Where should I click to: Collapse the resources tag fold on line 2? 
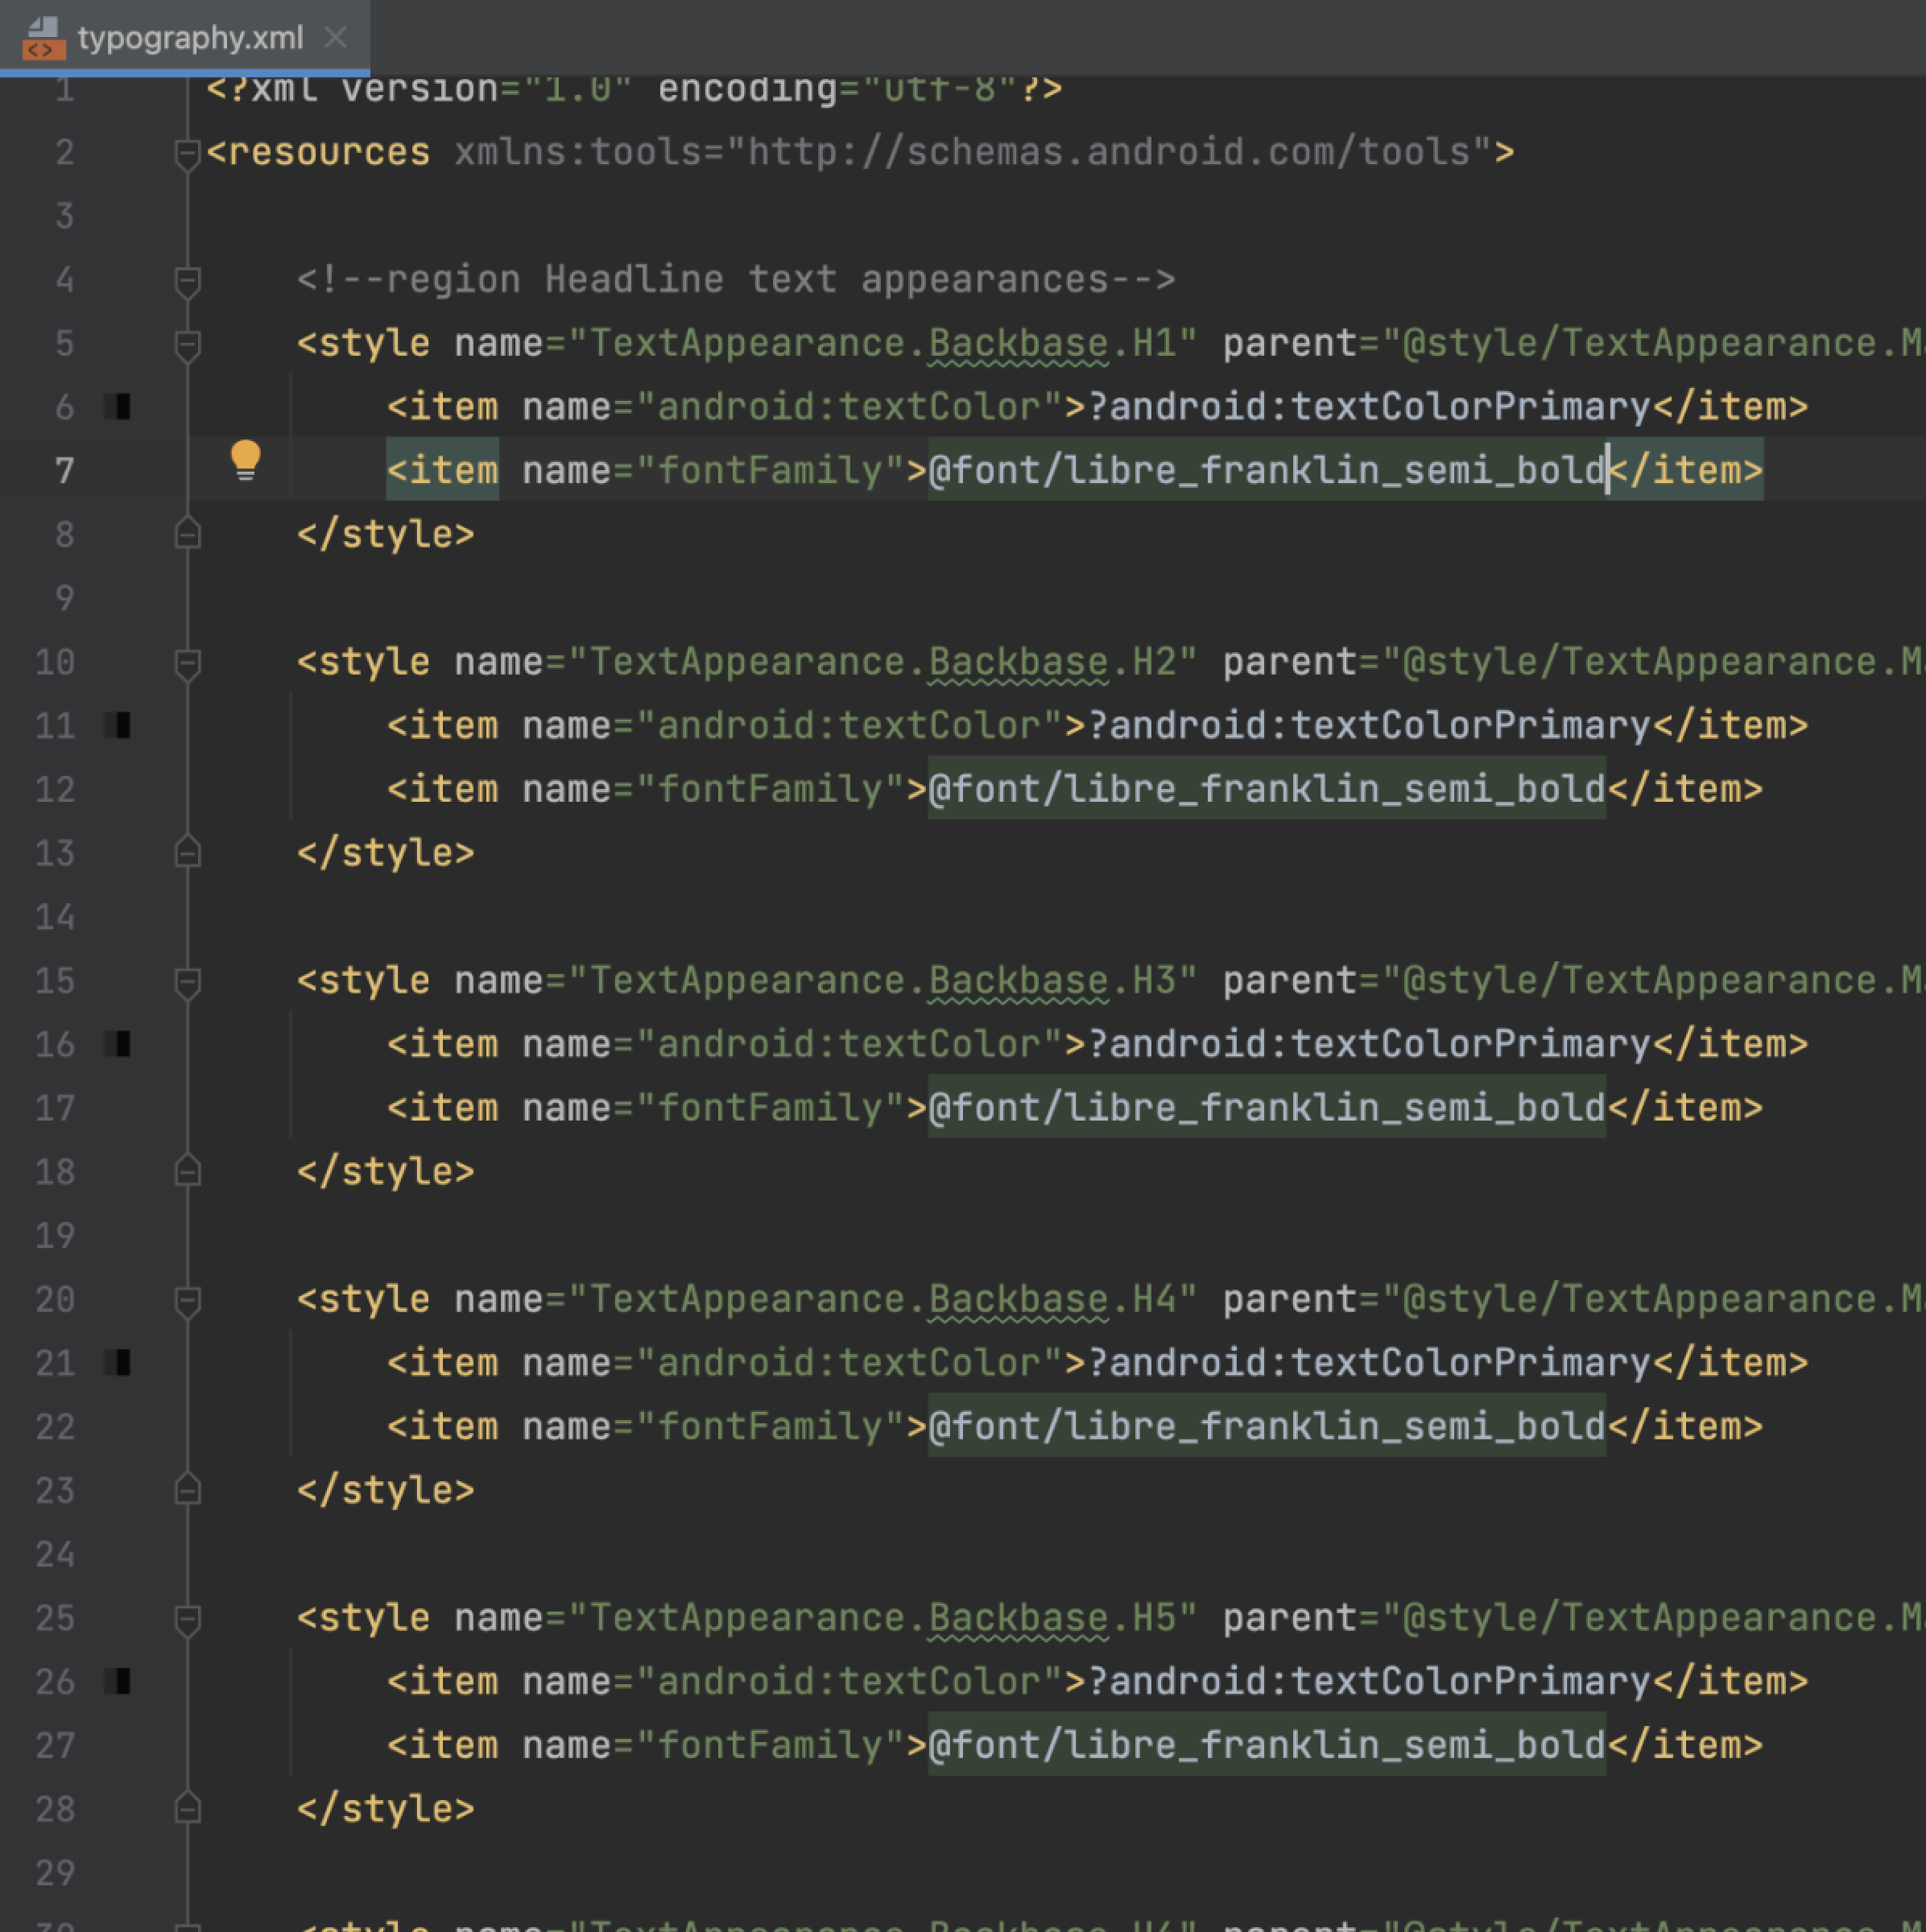187,154
